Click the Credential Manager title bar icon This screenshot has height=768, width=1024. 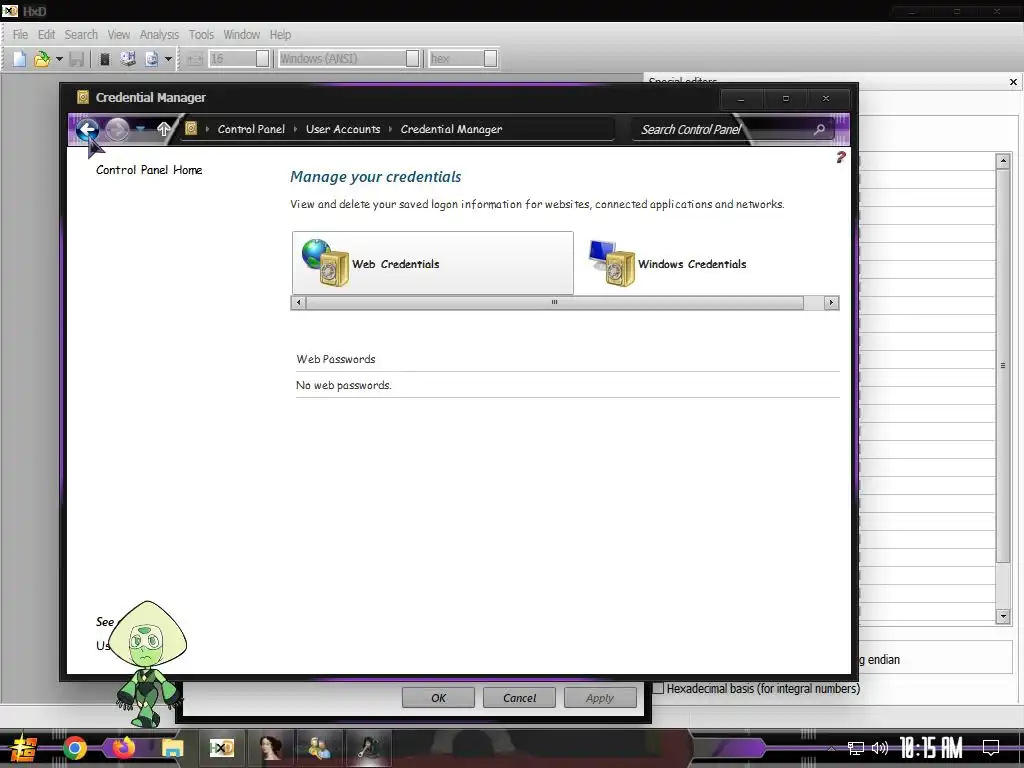(x=83, y=97)
